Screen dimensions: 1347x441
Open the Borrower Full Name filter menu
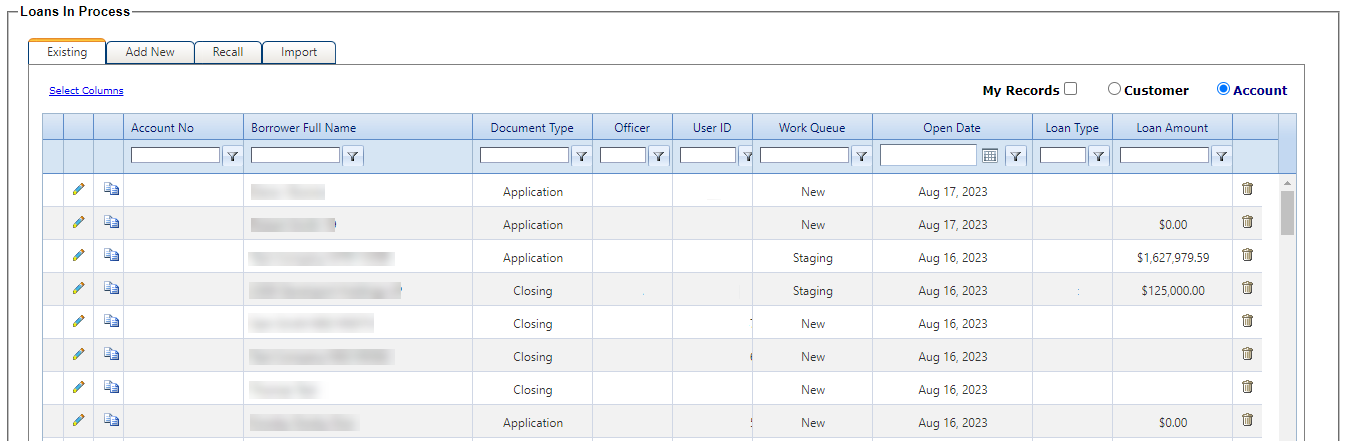click(x=353, y=156)
